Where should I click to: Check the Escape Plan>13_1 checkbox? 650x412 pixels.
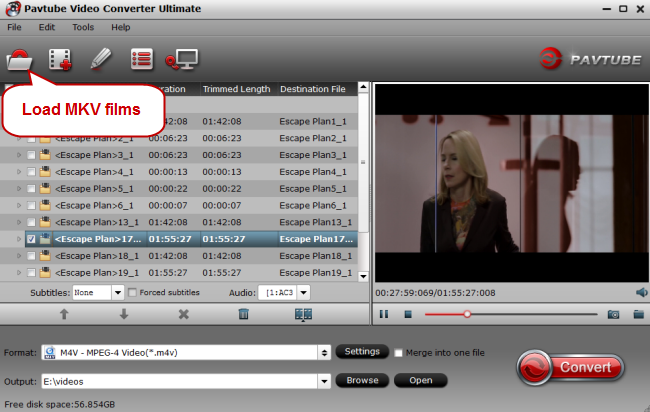(x=31, y=222)
